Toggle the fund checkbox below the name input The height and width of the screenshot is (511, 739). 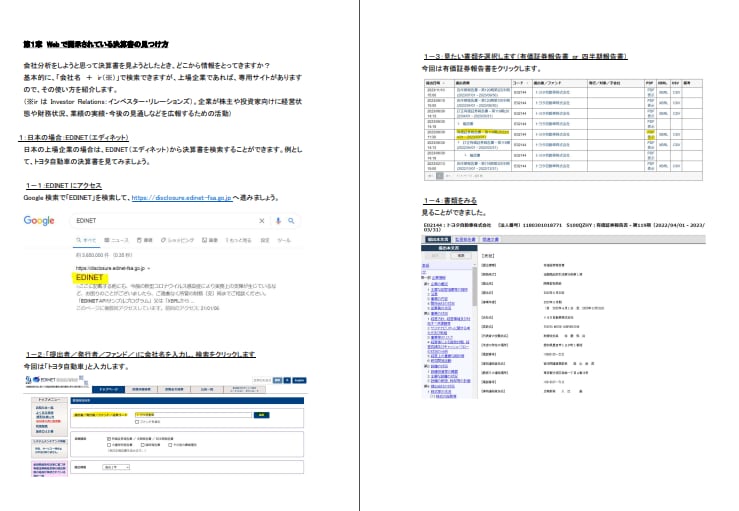137,422
